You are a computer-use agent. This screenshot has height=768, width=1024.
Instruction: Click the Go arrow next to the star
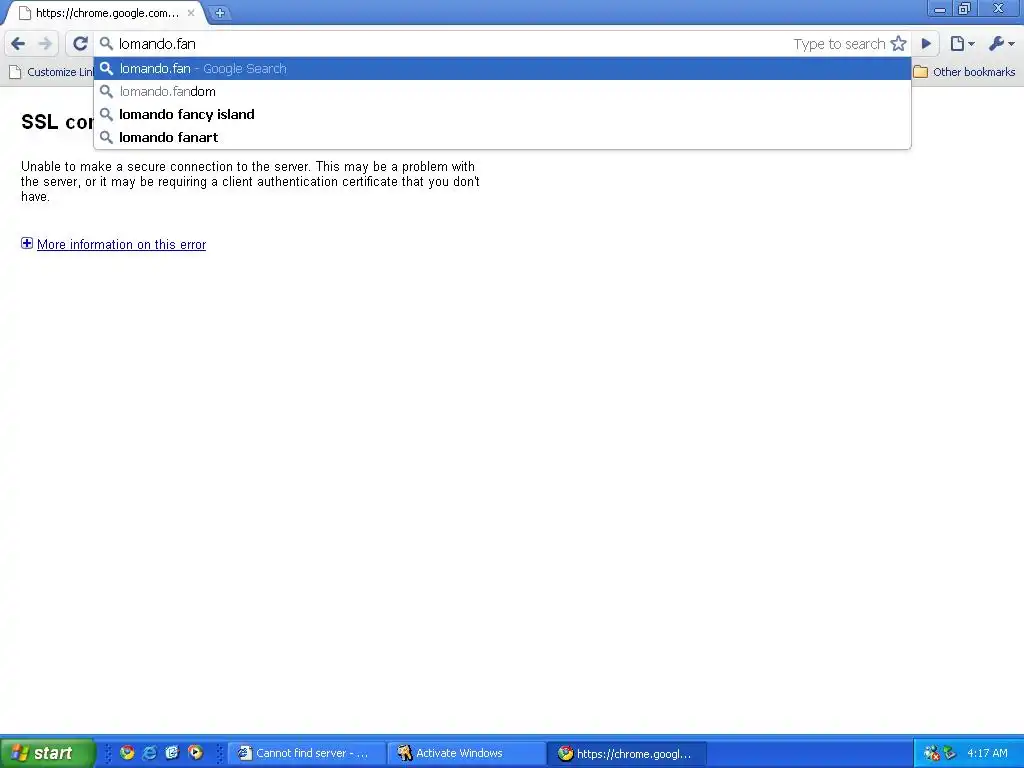(926, 44)
